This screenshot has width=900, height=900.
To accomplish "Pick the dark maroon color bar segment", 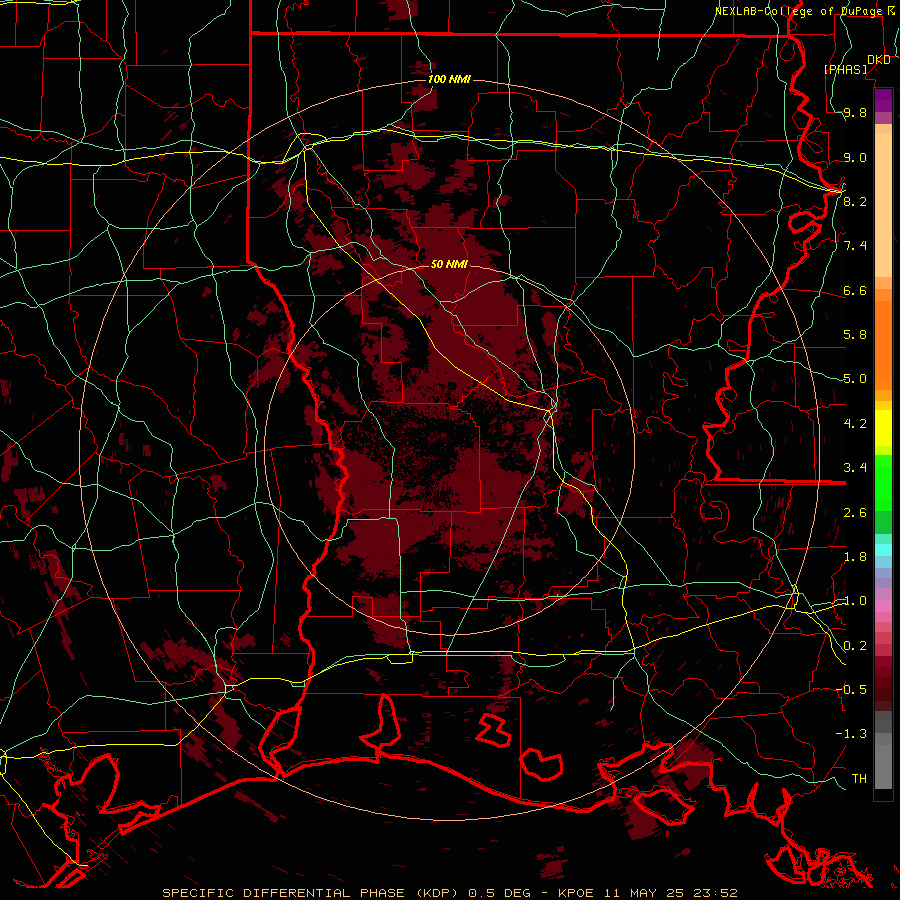I will 883,683.
